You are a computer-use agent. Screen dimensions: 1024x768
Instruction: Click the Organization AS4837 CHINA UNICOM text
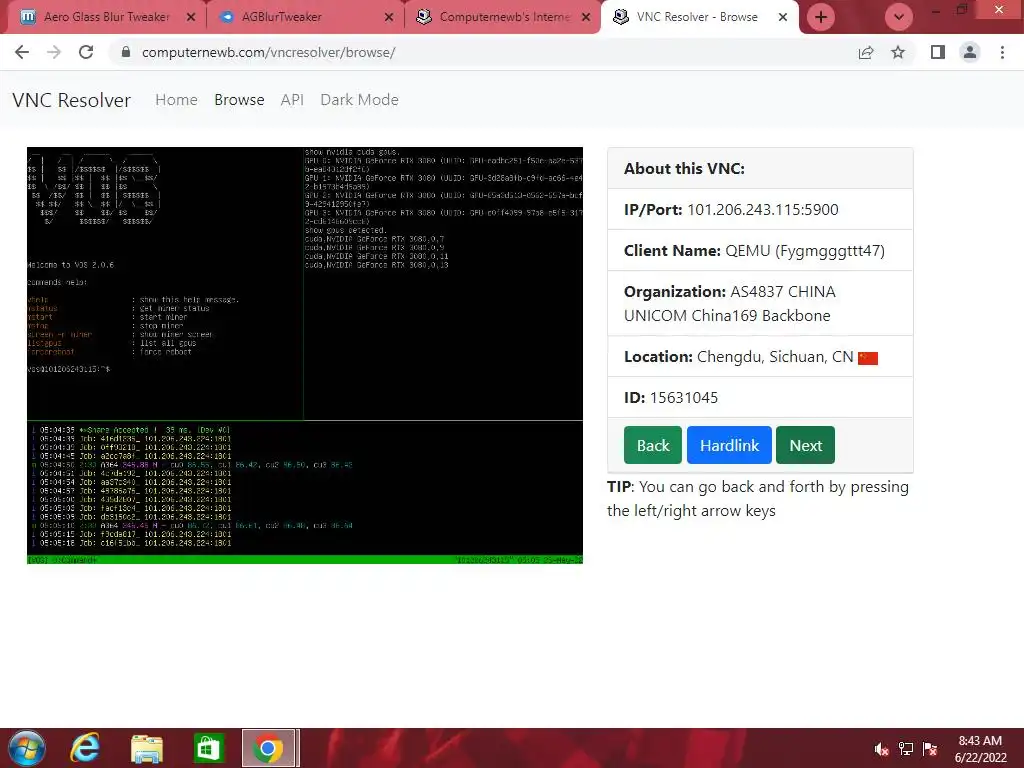click(x=729, y=304)
